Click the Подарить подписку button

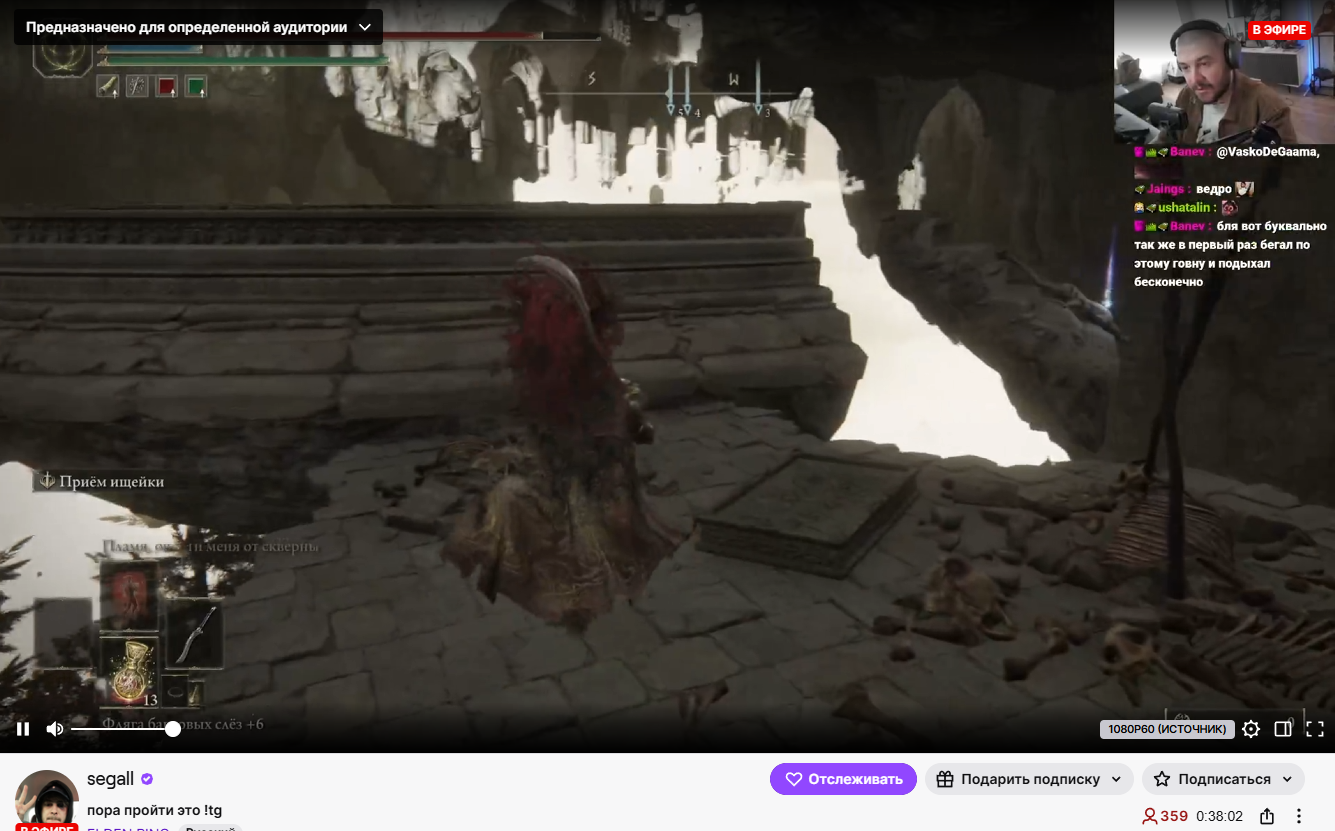[1029, 779]
